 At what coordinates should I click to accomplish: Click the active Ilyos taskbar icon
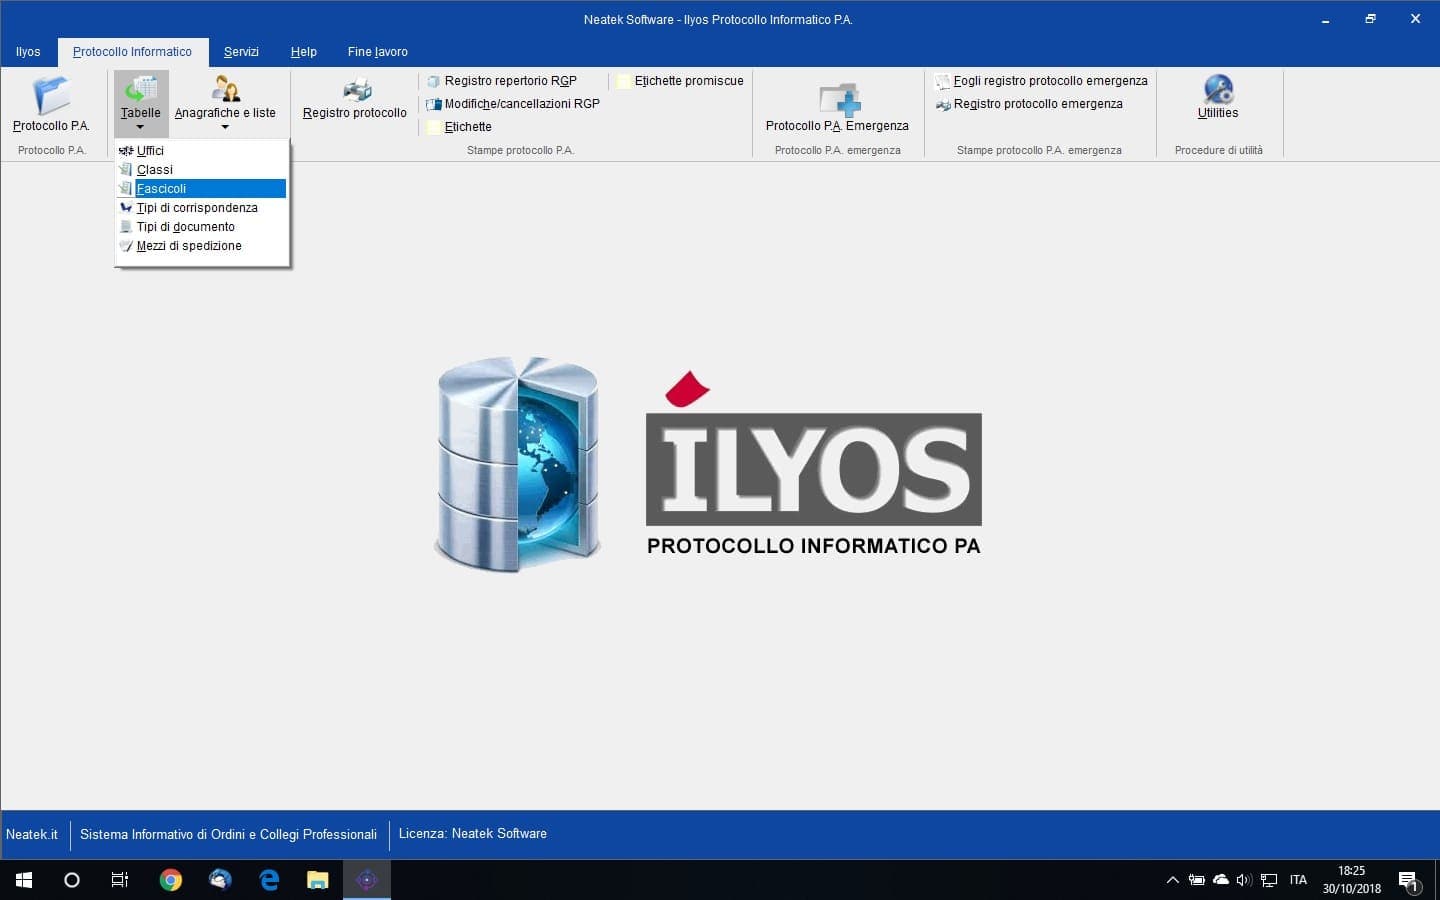[x=367, y=880]
